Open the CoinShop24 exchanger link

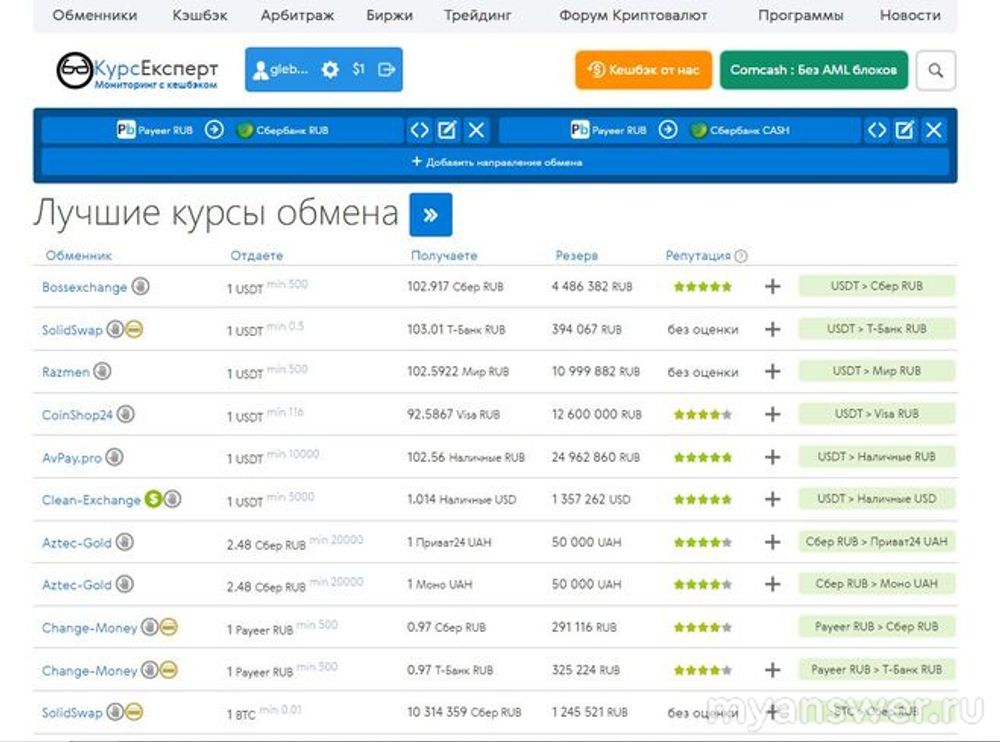tap(77, 415)
